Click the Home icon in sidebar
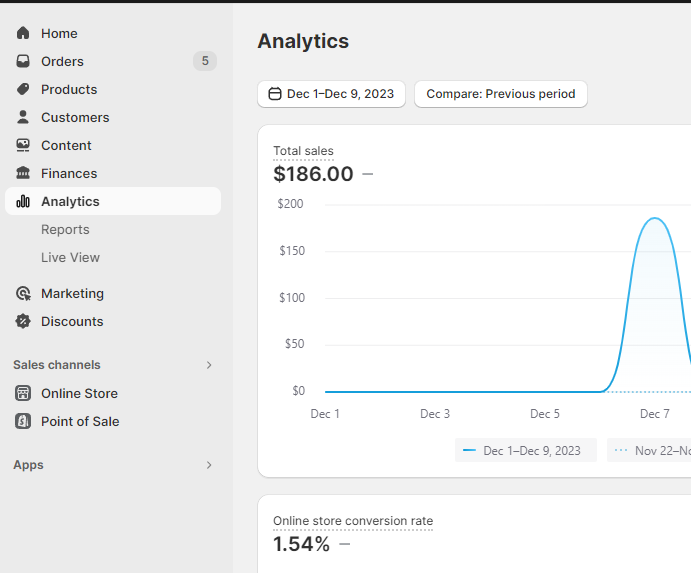The height and width of the screenshot is (573, 691). pos(23,33)
